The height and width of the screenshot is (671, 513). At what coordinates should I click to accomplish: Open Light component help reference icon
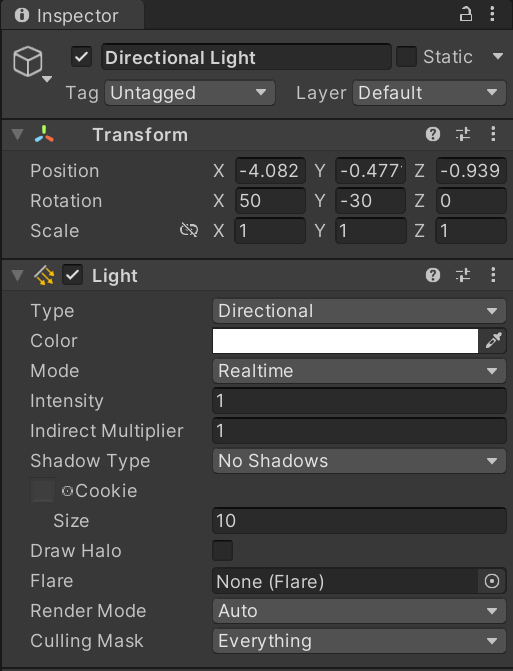(433, 275)
